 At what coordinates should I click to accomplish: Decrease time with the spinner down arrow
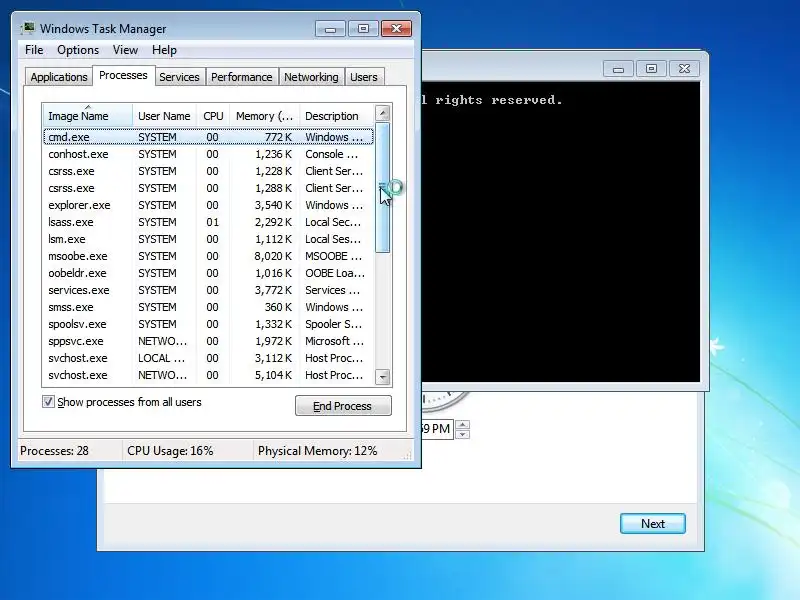(x=462, y=434)
